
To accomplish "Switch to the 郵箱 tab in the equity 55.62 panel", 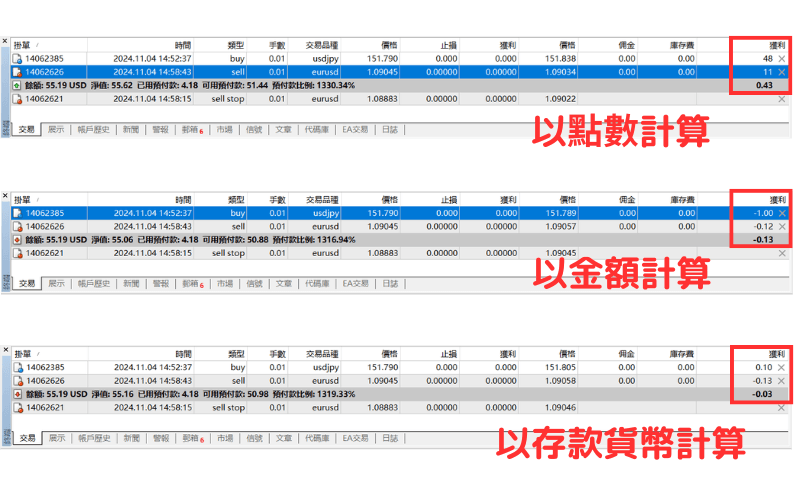I will click(x=192, y=130).
